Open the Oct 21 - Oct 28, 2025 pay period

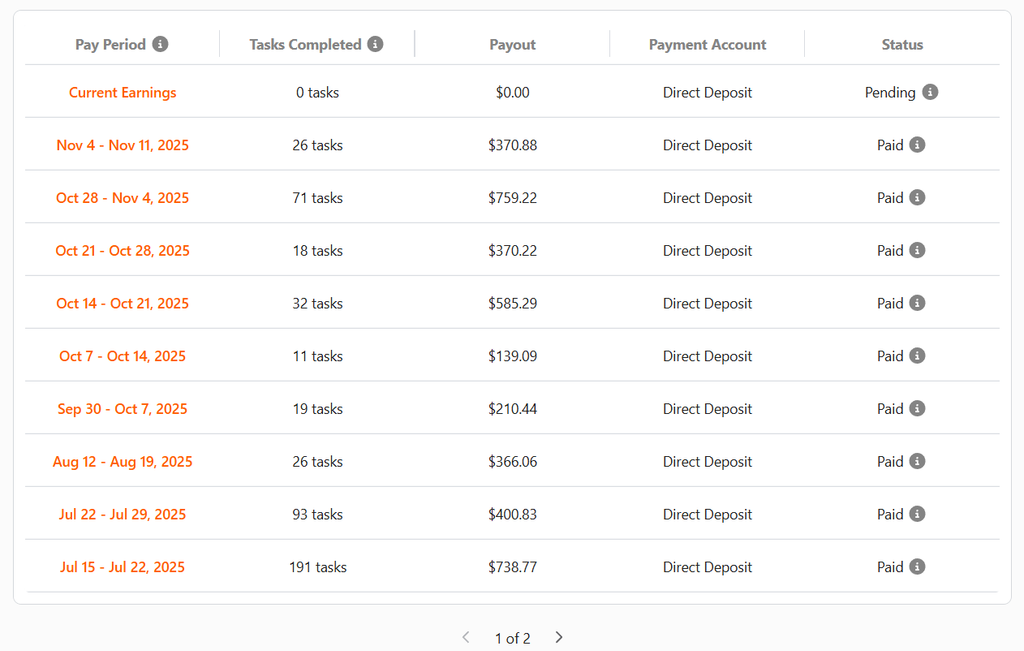123,251
